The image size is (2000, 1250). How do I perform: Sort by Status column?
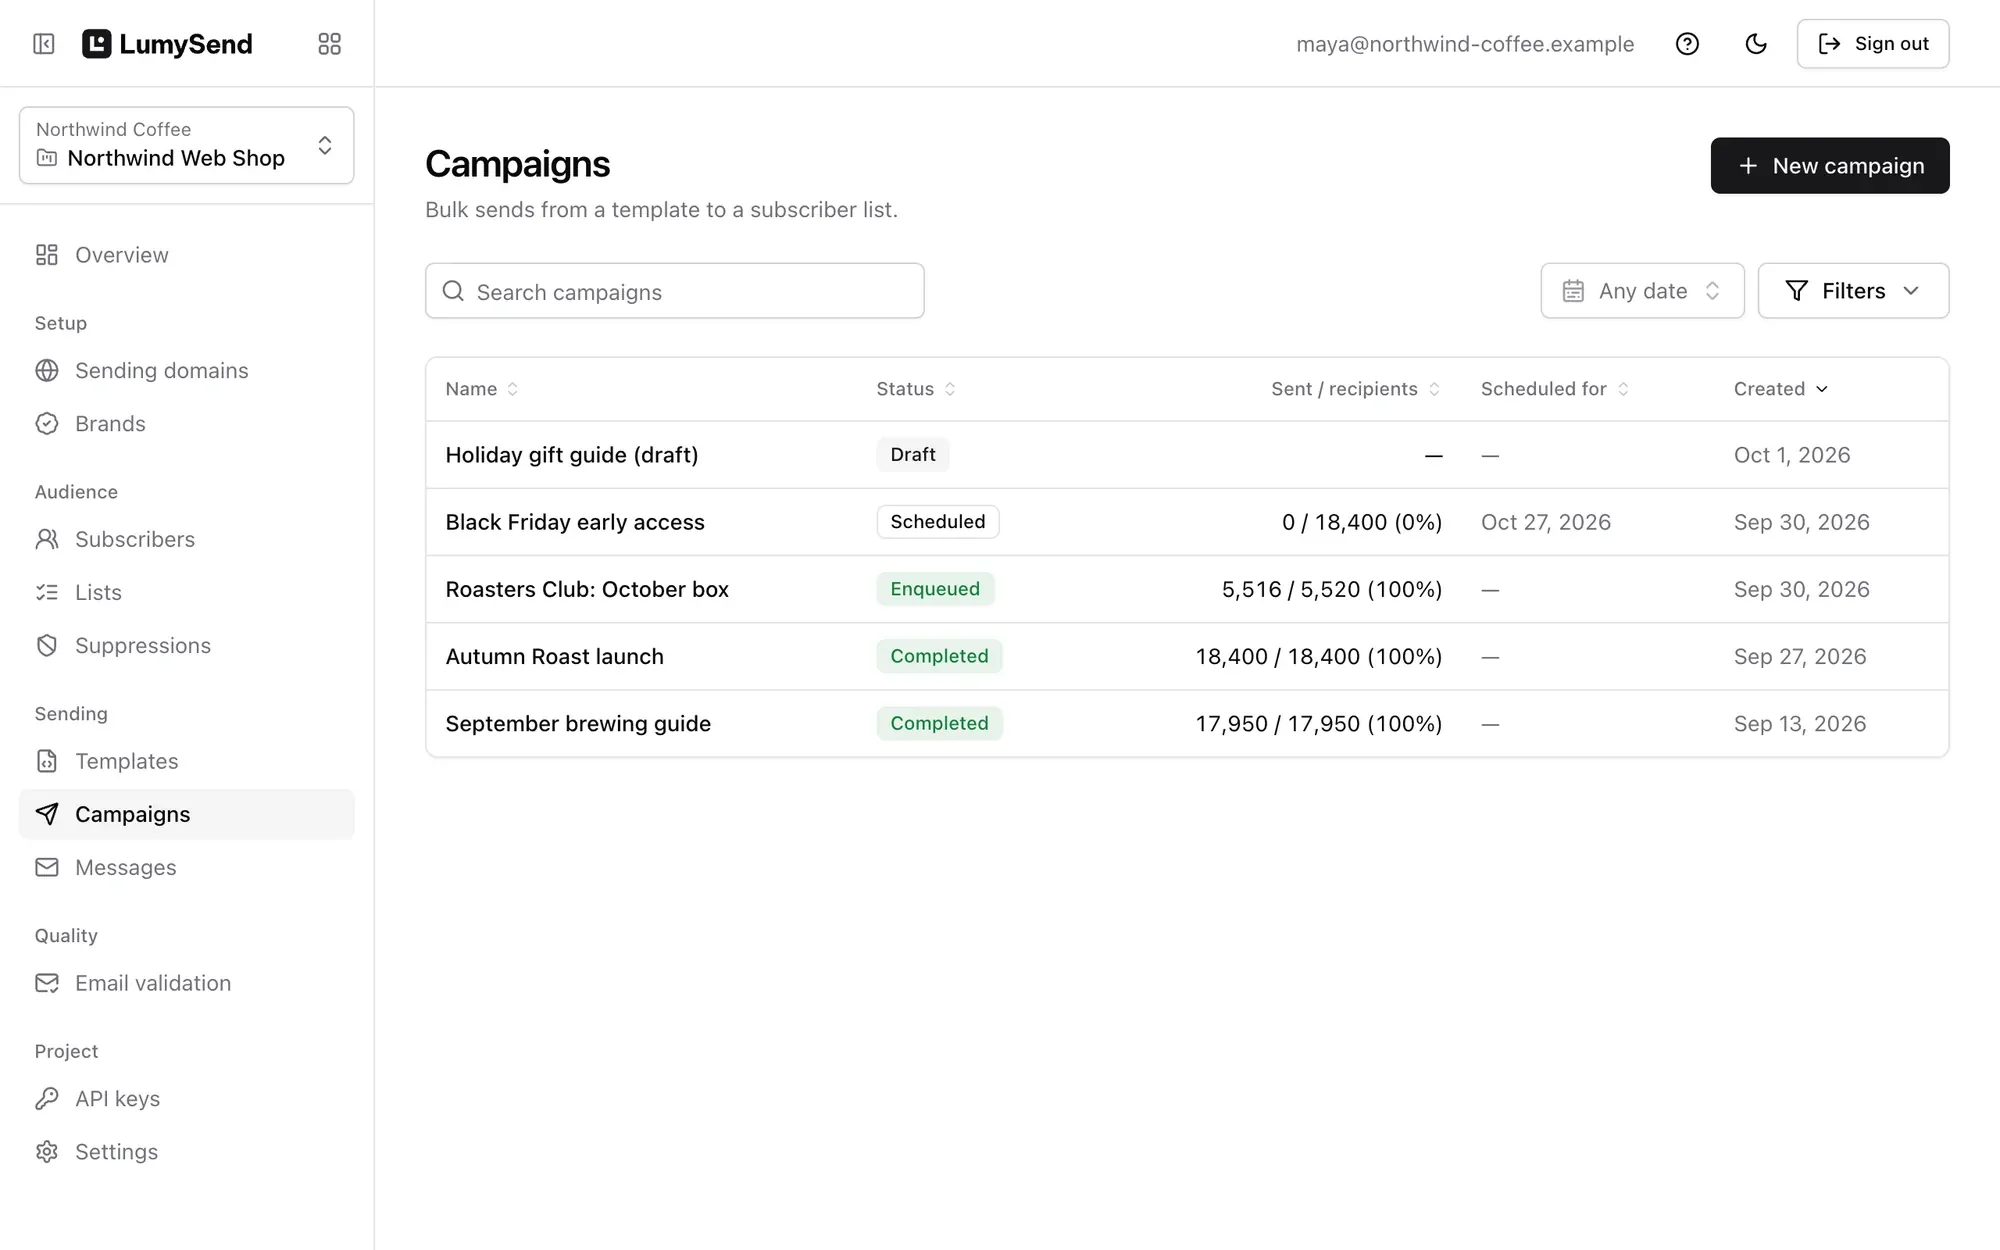click(916, 389)
